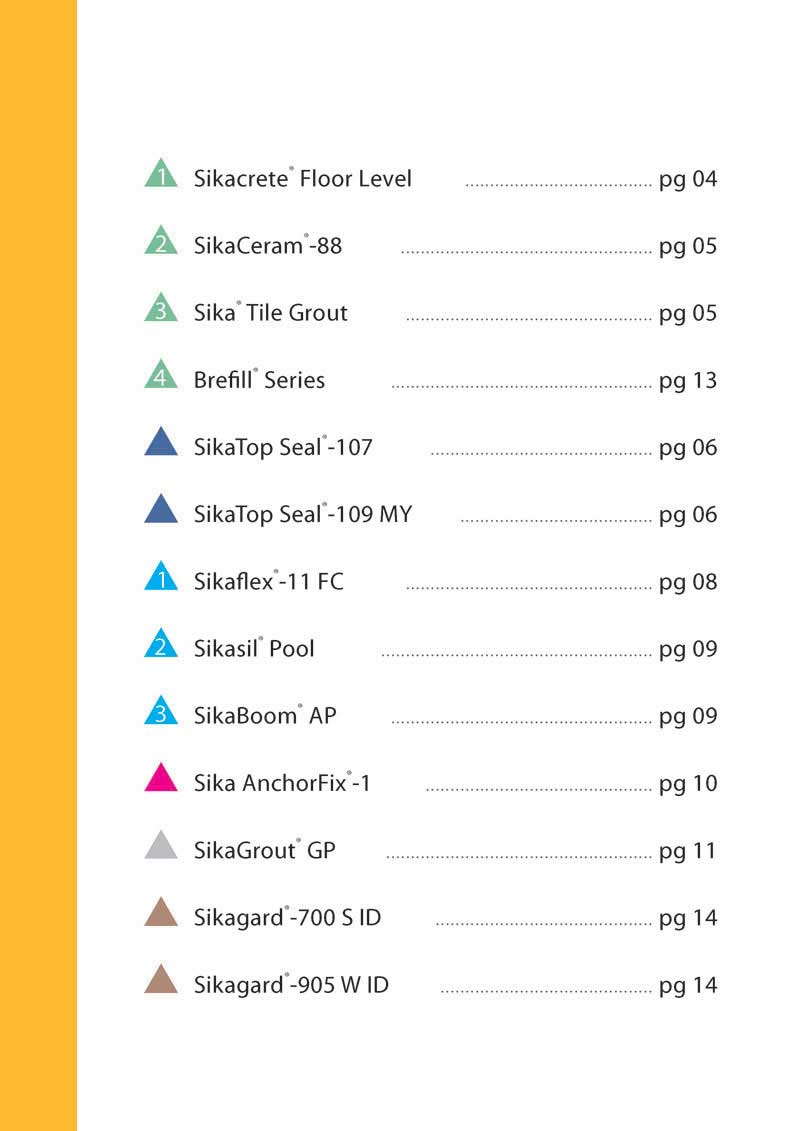The height and width of the screenshot is (1131, 800).
Task: Select the green triangle numbered 4
Action: point(161,375)
